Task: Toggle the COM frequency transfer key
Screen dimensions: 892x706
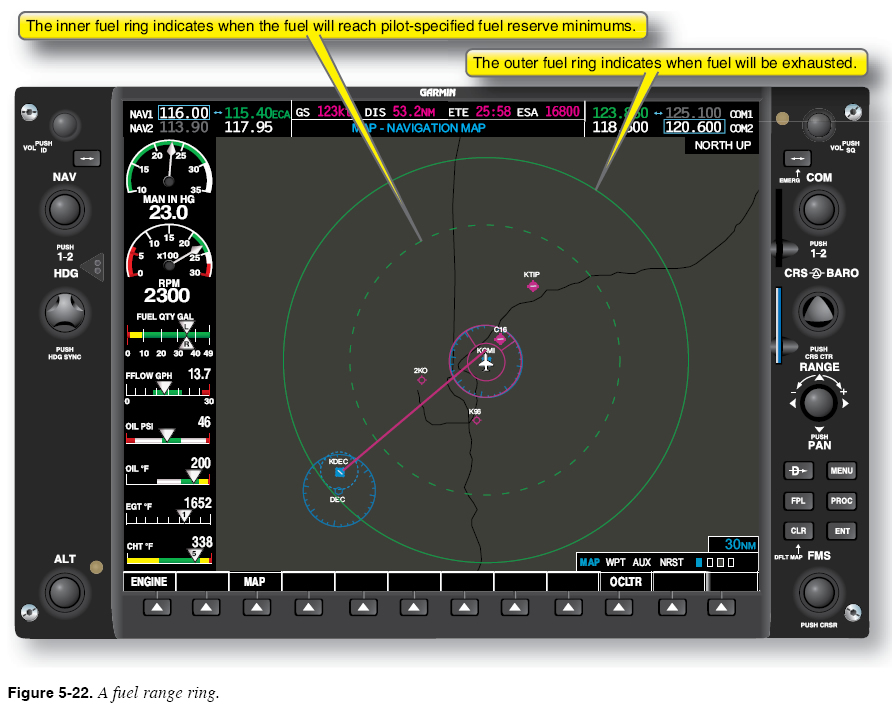Action: 797,158
